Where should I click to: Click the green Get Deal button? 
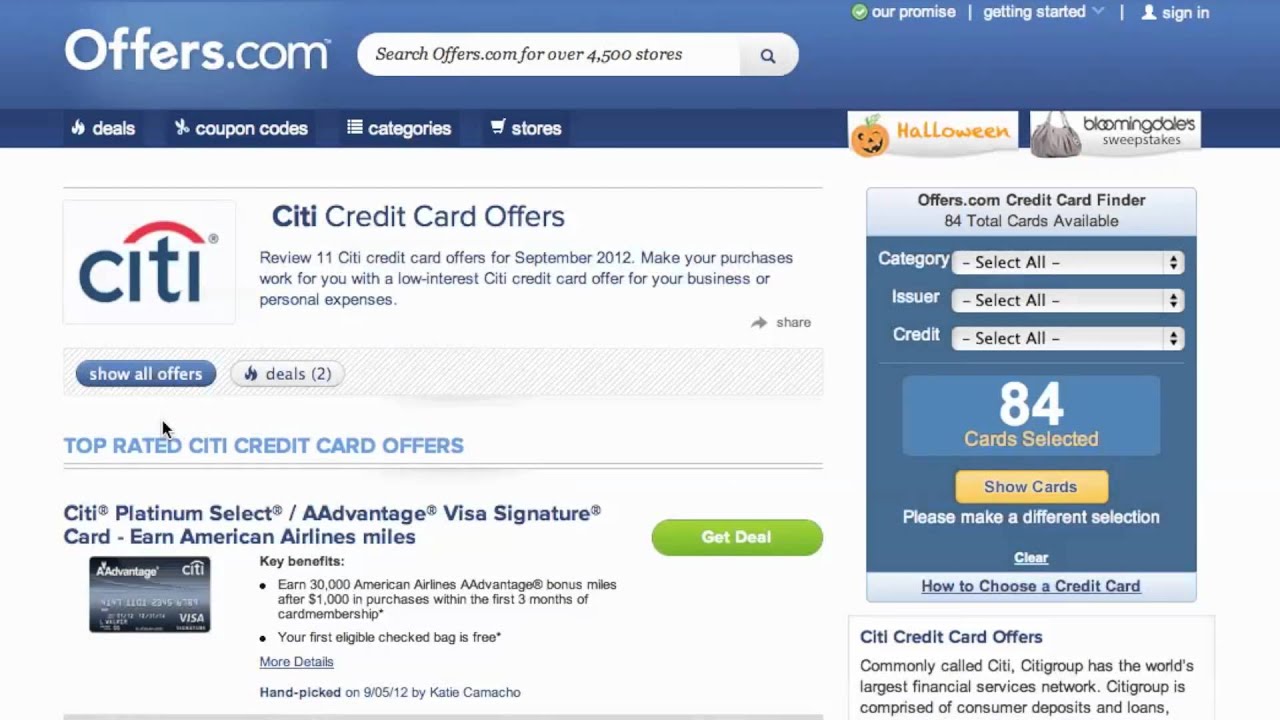737,537
